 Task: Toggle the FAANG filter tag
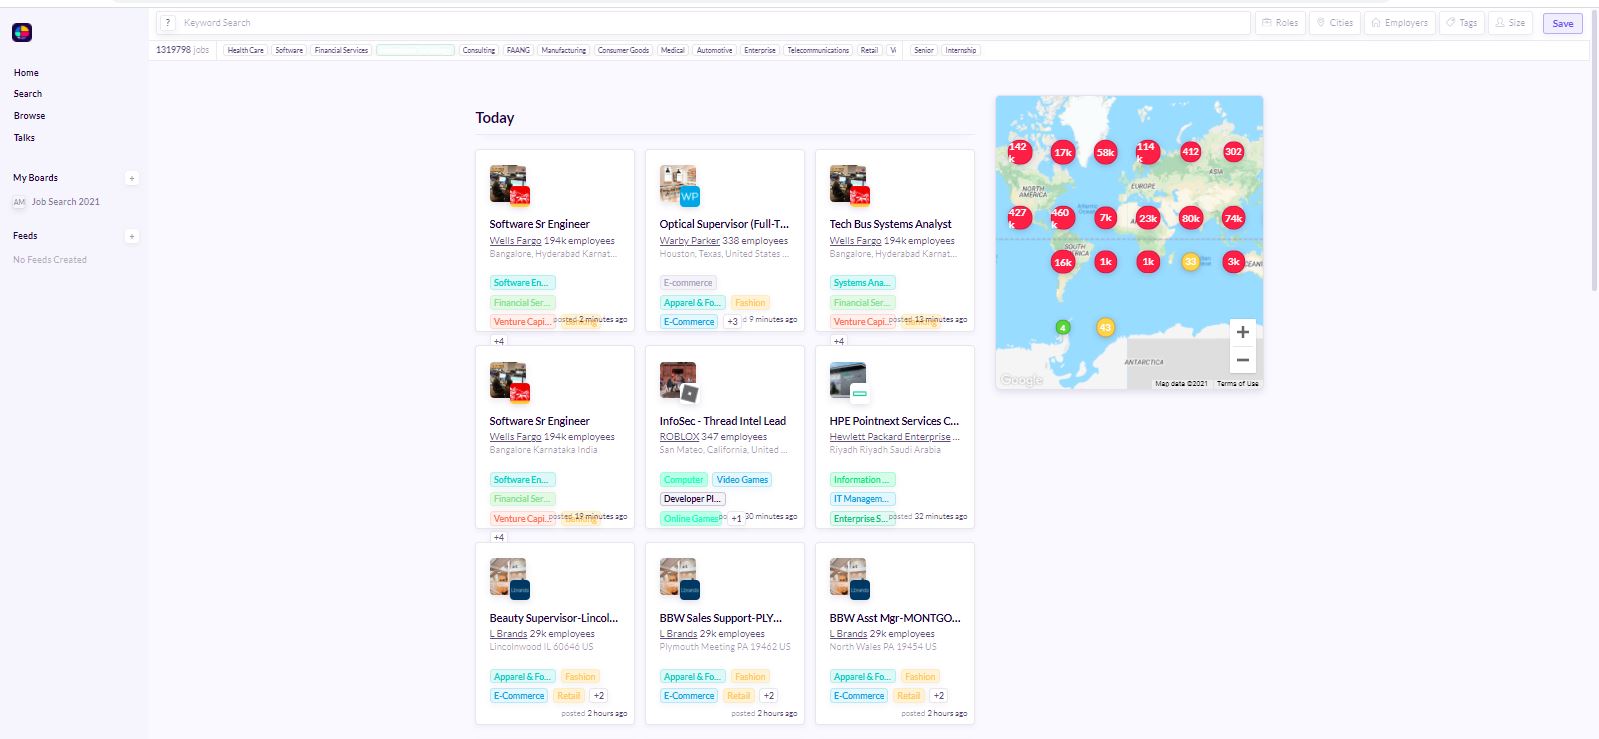tap(518, 50)
